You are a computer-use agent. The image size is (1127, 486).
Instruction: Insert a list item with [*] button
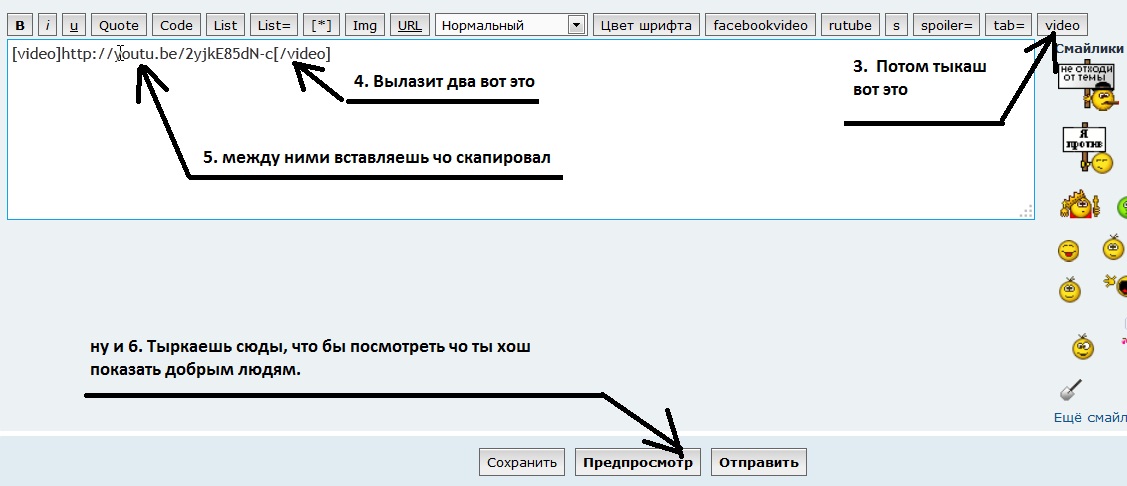(x=321, y=25)
